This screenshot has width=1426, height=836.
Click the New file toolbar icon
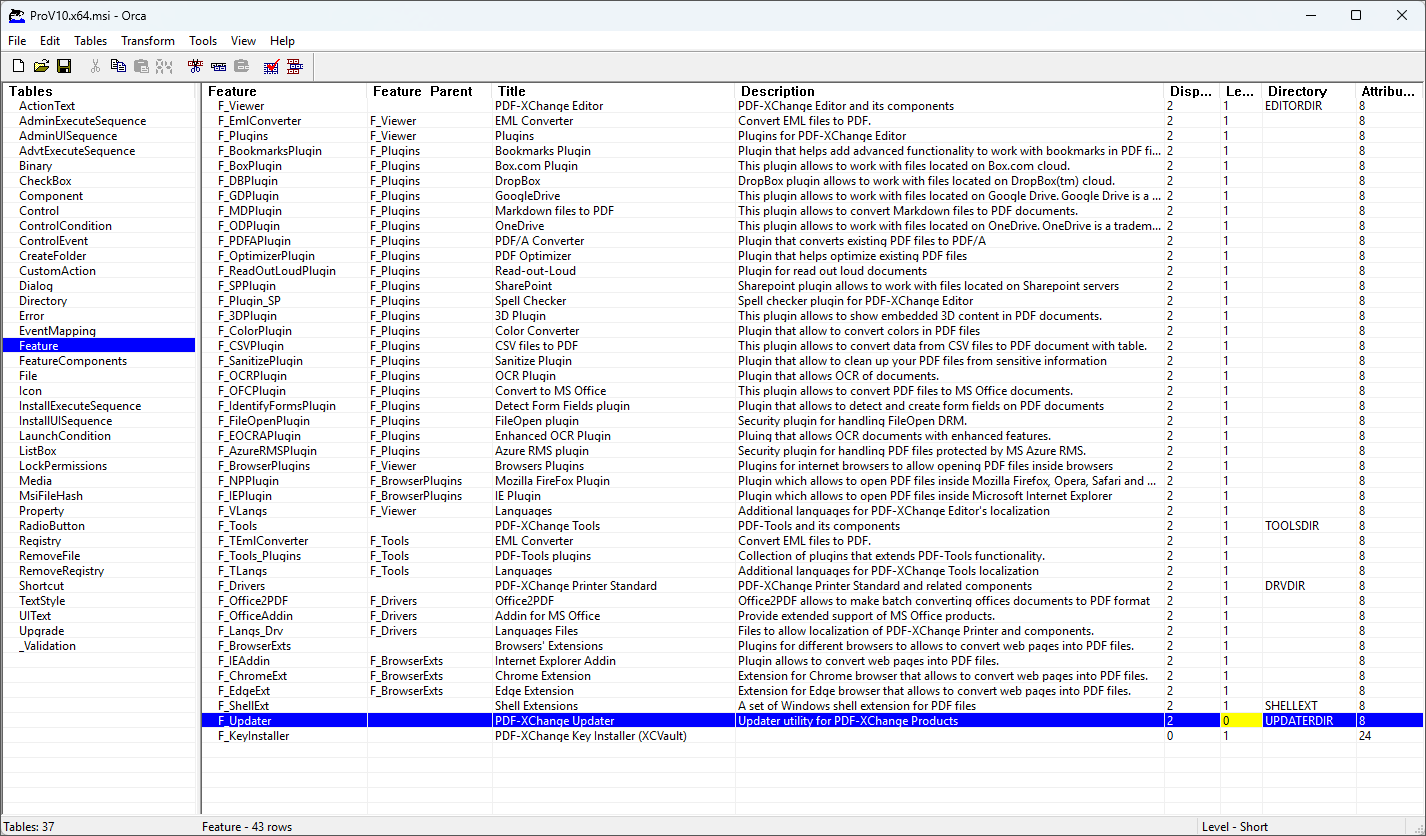click(x=18, y=66)
